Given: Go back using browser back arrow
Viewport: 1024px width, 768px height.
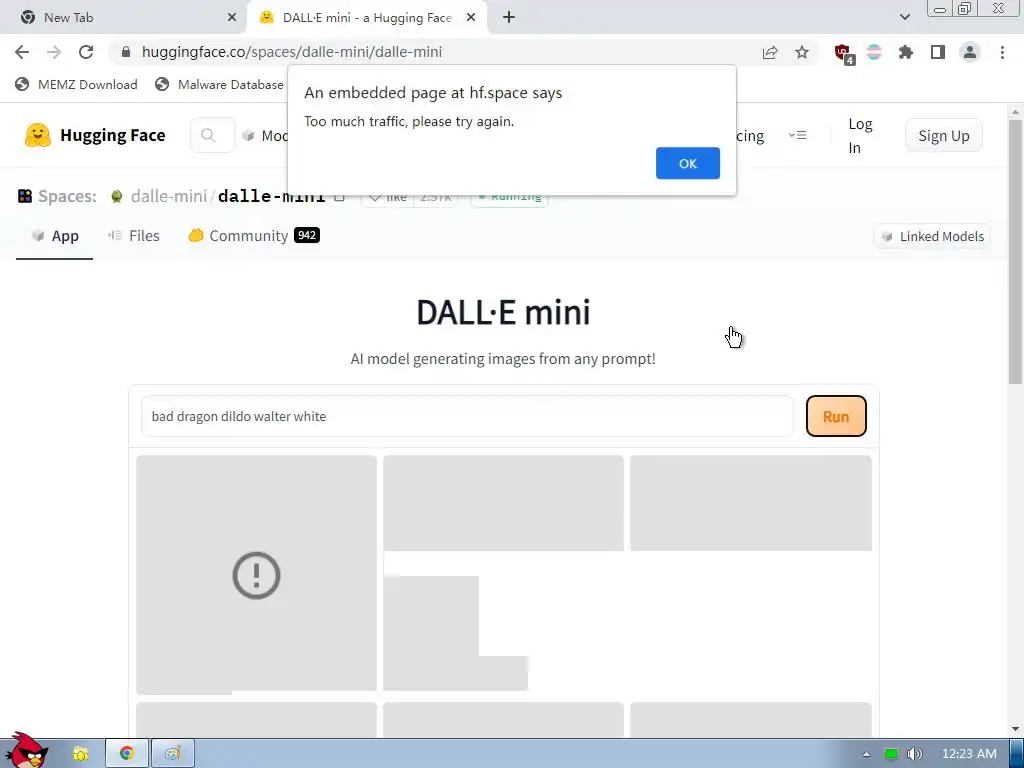Looking at the screenshot, I should (22, 52).
